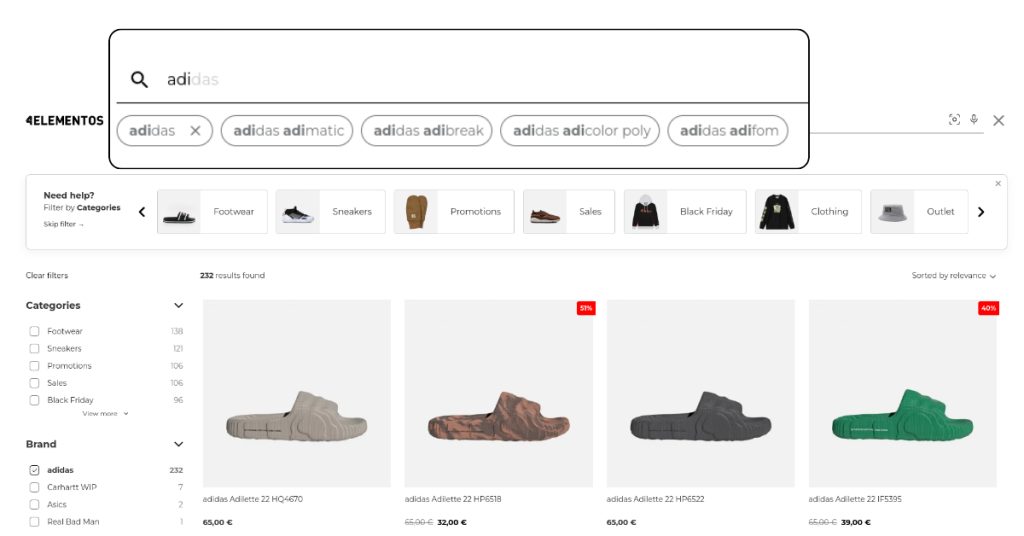The height and width of the screenshot is (536, 1024).
Task: Select the adidas adimatic suggestion
Action: pyautogui.click(x=287, y=131)
